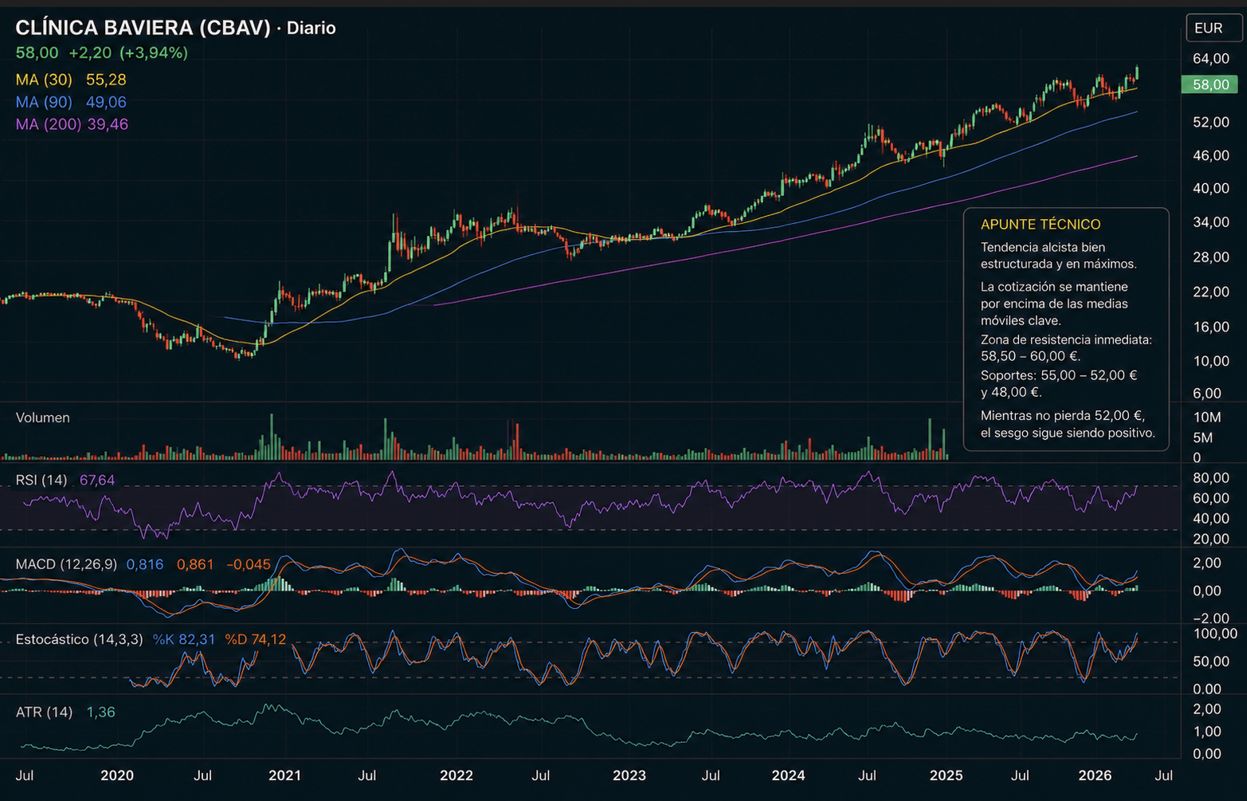Click the MACD (12,26,9) indicator label
This screenshot has height=801, width=1247.
[66, 564]
